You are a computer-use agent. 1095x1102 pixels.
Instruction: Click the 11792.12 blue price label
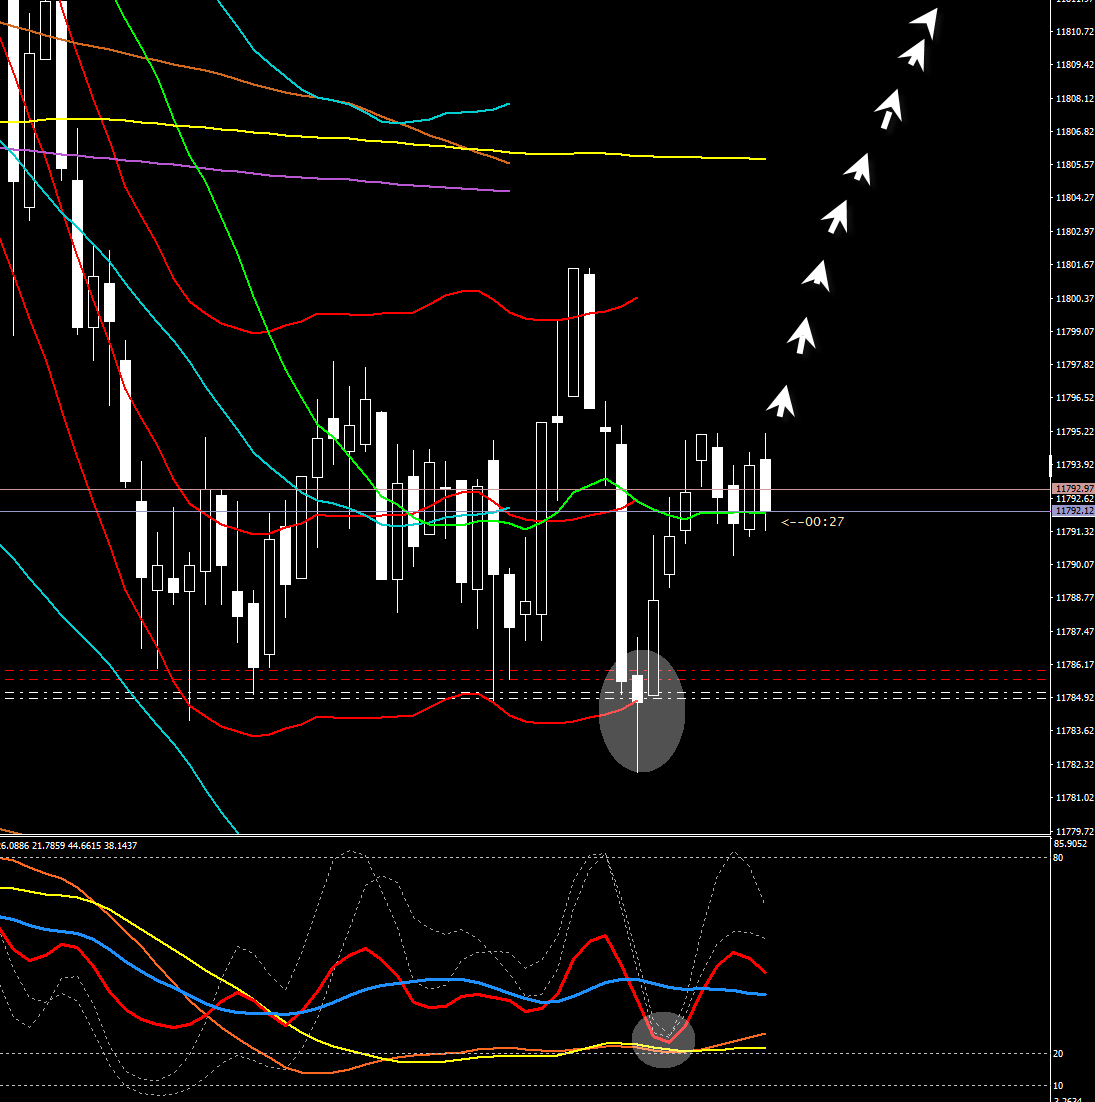click(x=1072, y=510)
